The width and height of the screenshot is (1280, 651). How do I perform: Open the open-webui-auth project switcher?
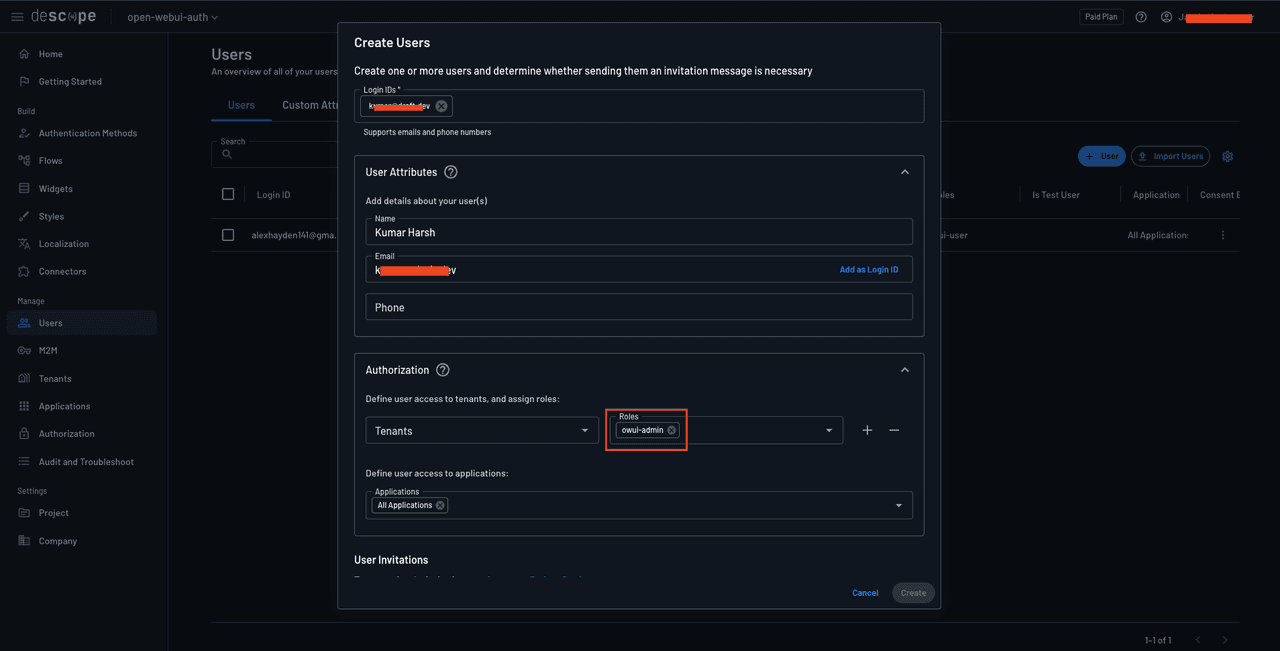coord(170,16)
